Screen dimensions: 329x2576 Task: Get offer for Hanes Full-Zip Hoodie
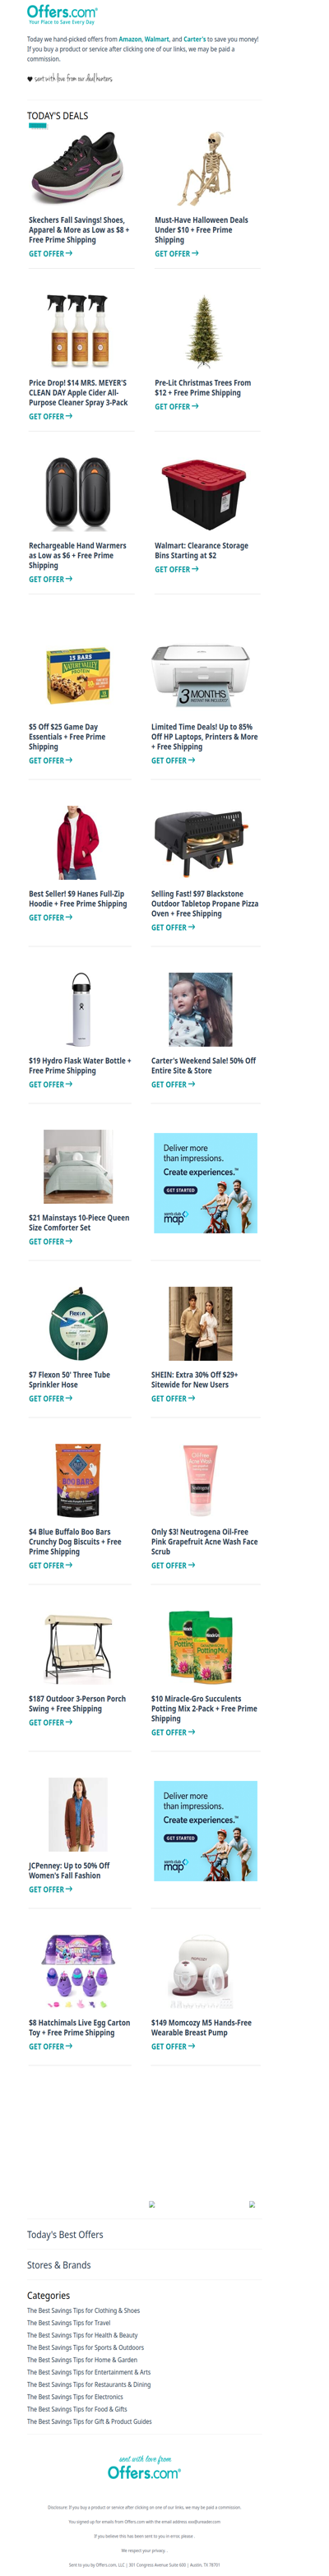pyautogui.click(x=50, y=918)
